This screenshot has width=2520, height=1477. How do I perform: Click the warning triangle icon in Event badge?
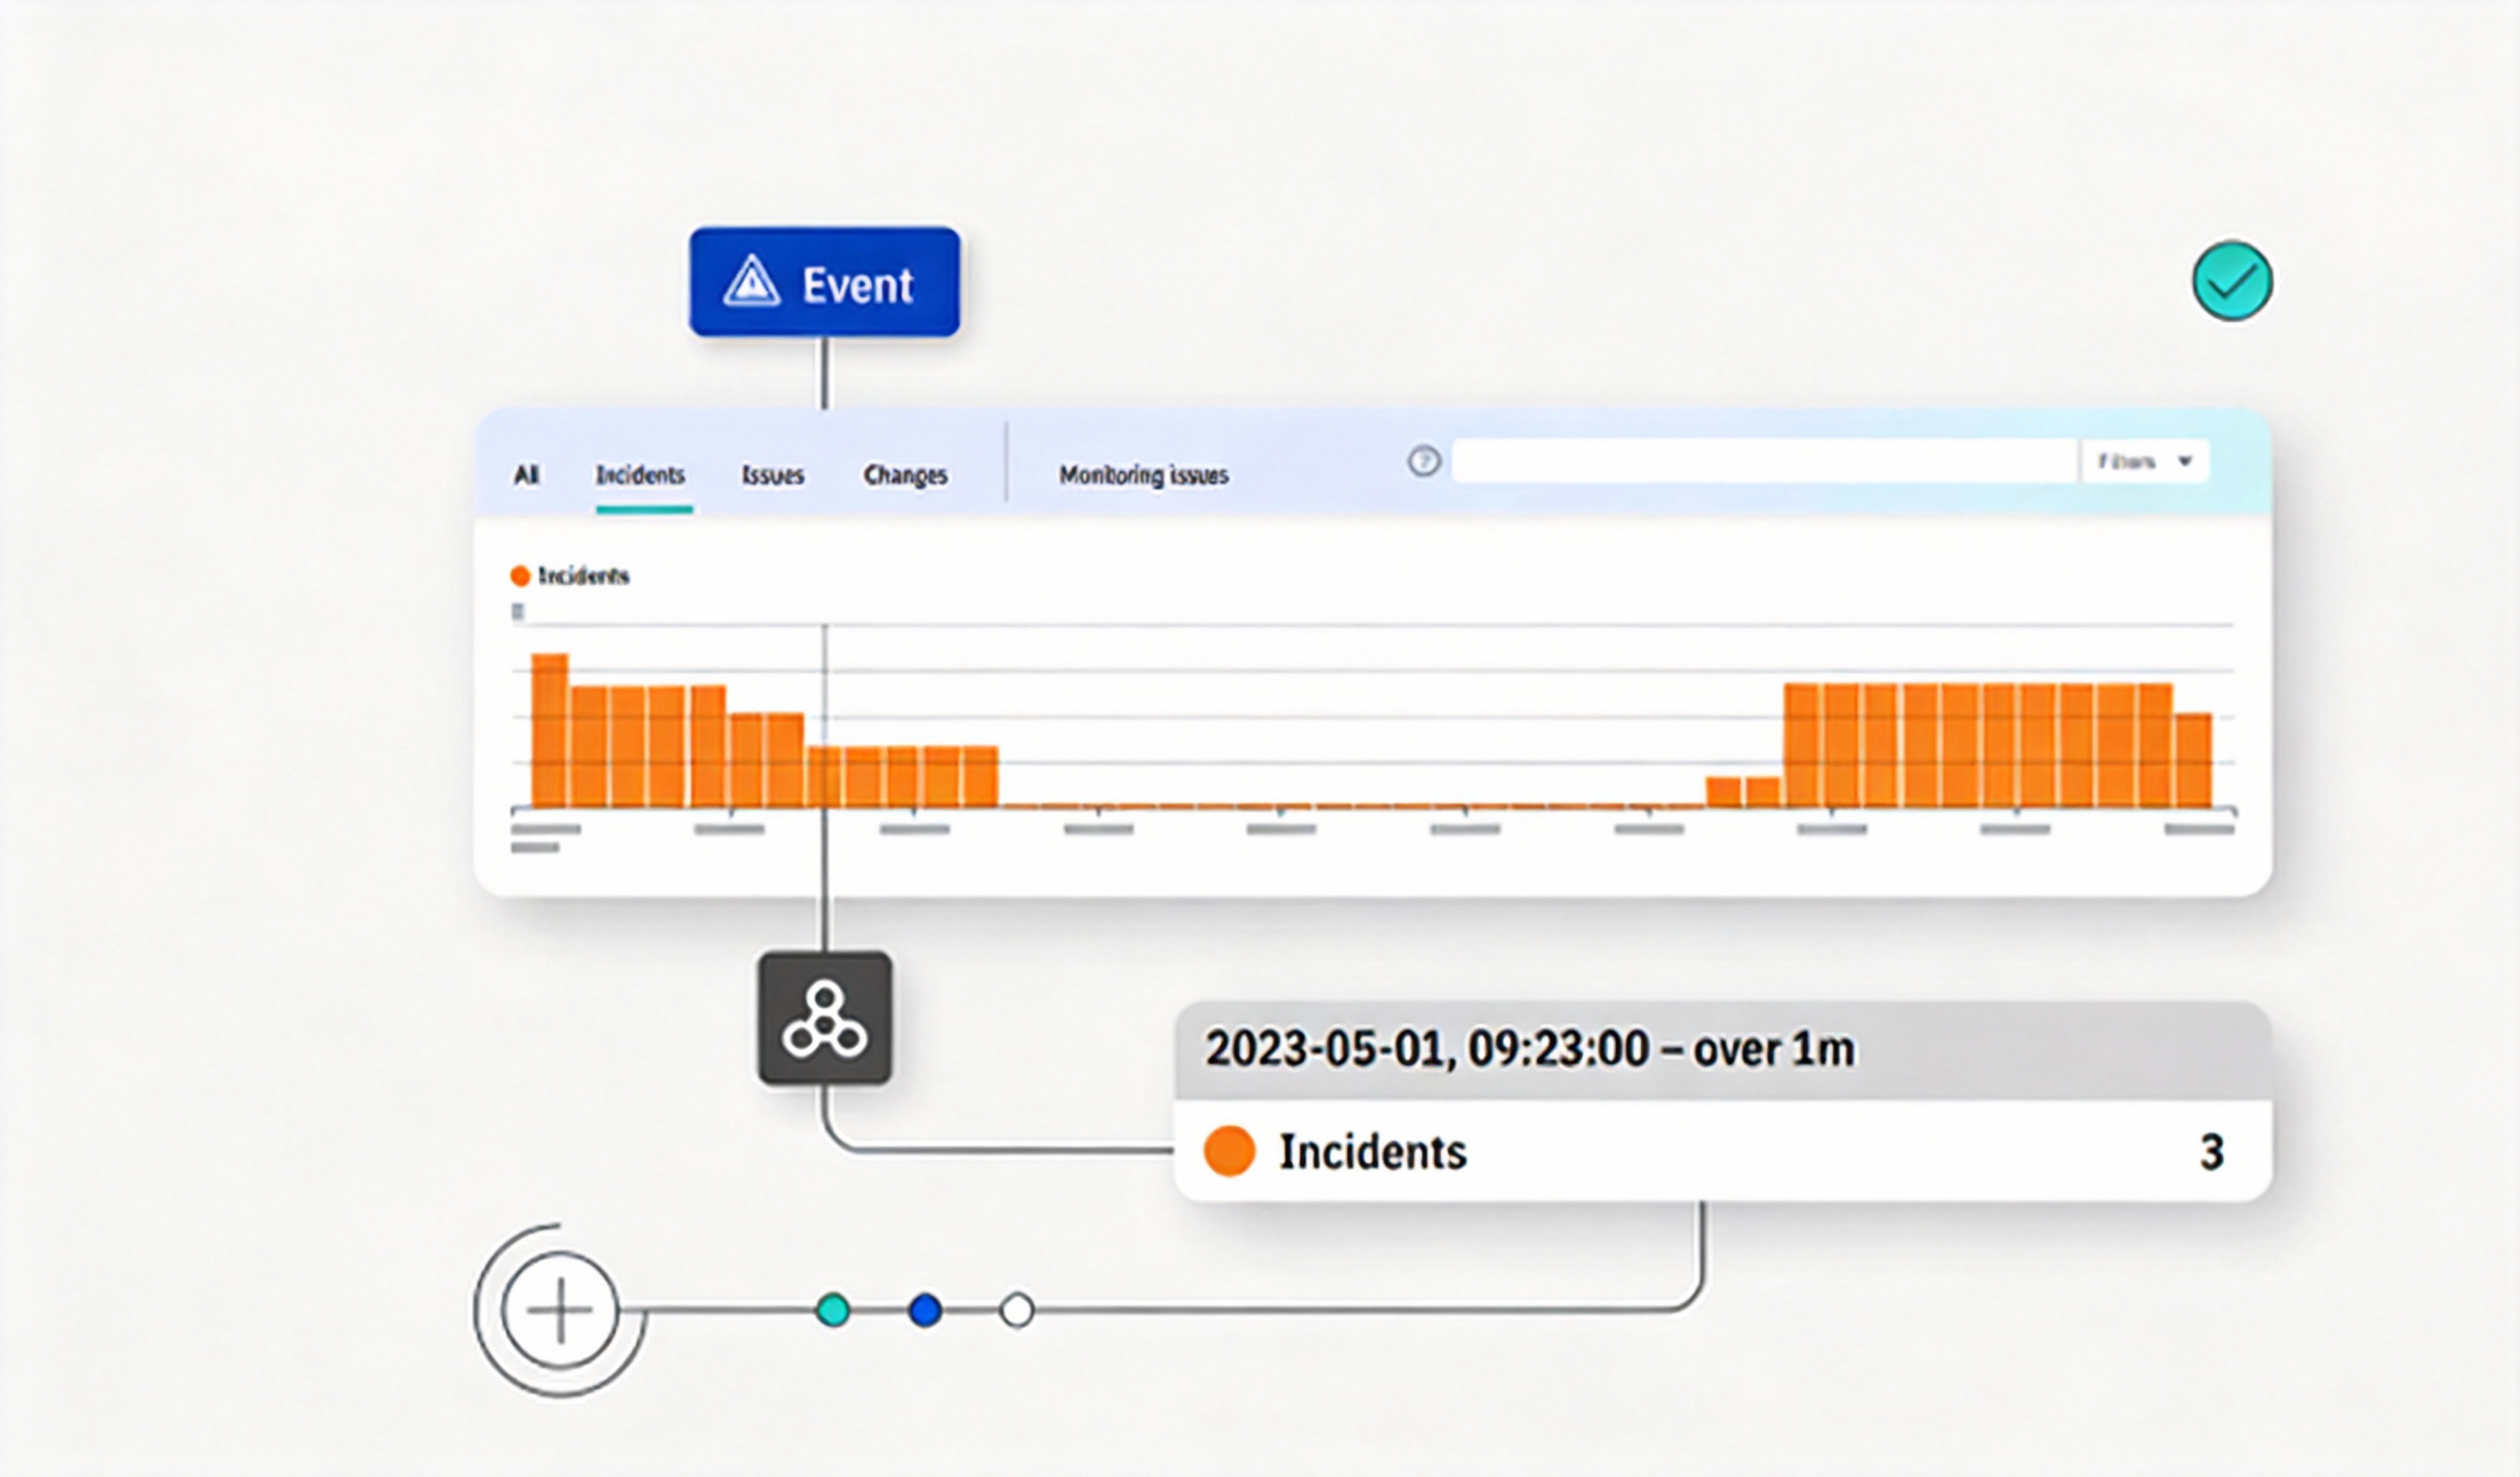tap(751, 282)
